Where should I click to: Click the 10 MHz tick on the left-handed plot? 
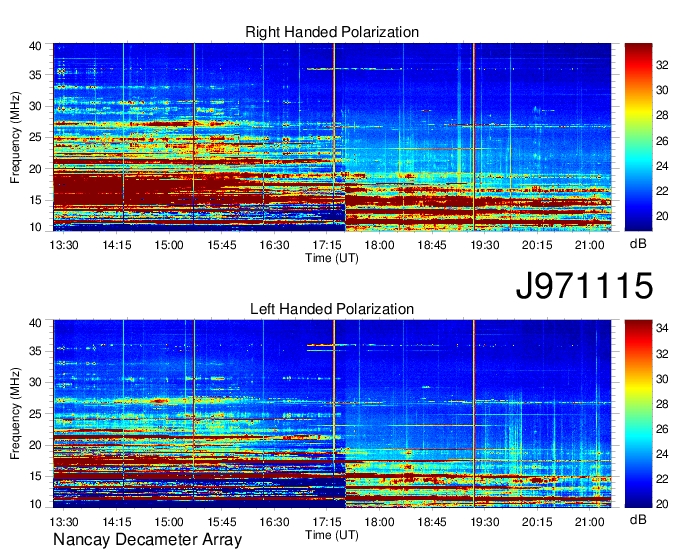[35, 504]
